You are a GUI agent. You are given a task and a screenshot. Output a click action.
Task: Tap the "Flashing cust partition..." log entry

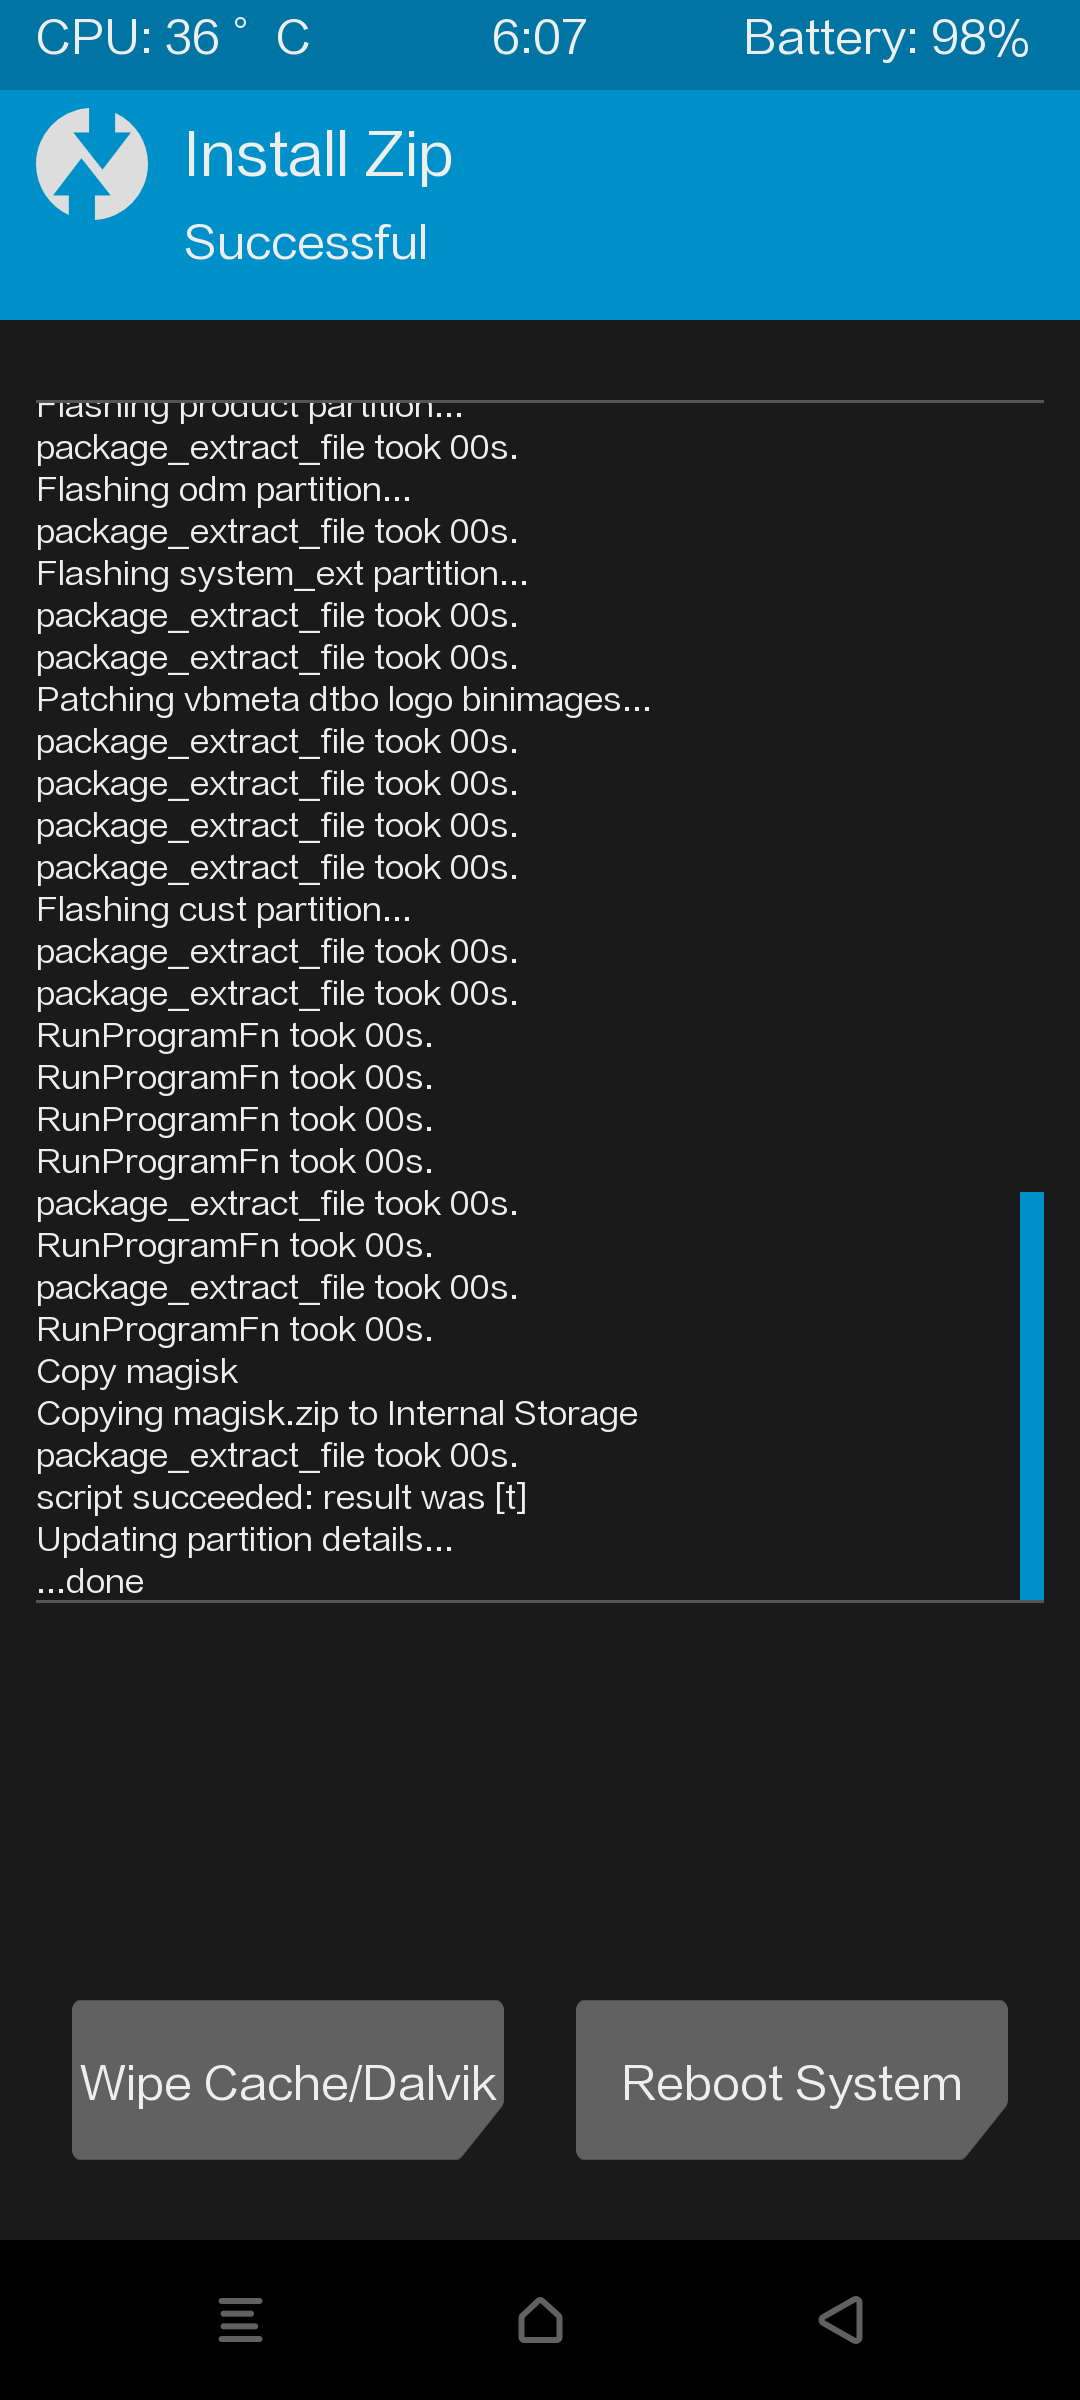pos(224,910)
